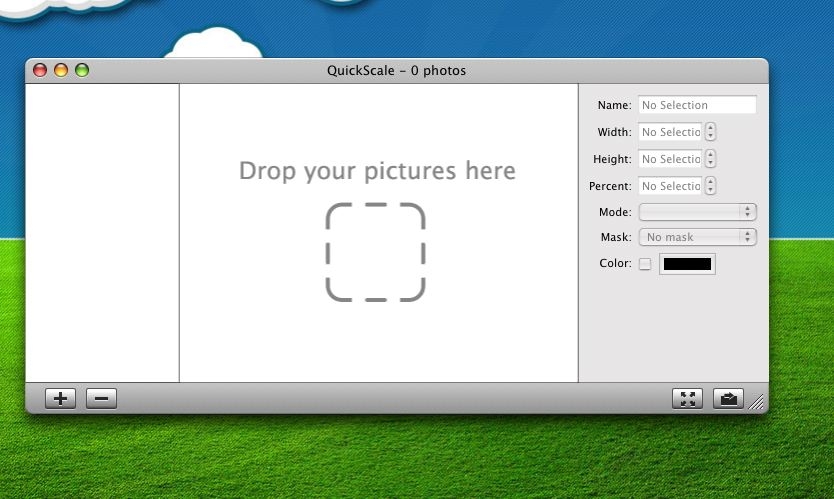Viewport: 834px width, 499px height.
Task: Click the export folder icon button
Action: 728,398
